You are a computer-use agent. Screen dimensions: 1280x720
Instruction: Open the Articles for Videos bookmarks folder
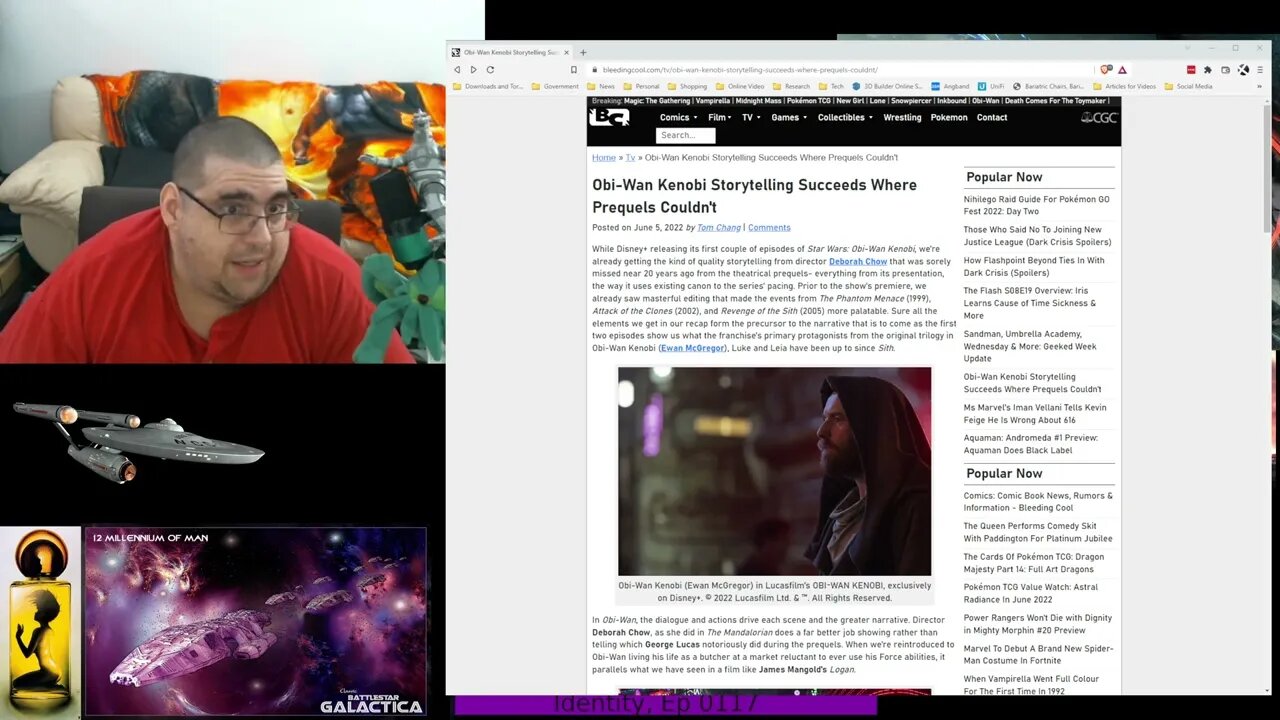click(x=1124, y=86)
